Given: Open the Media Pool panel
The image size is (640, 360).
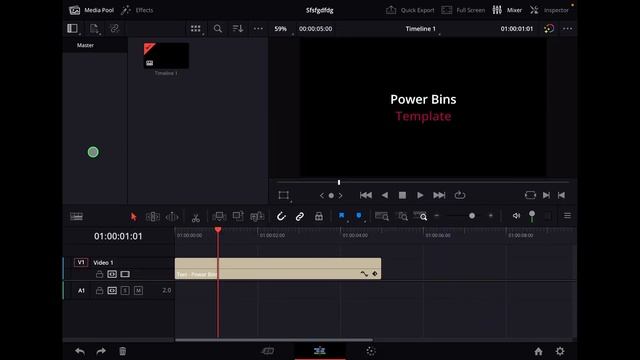Looking at the screenshot, I should coord(91,10).
